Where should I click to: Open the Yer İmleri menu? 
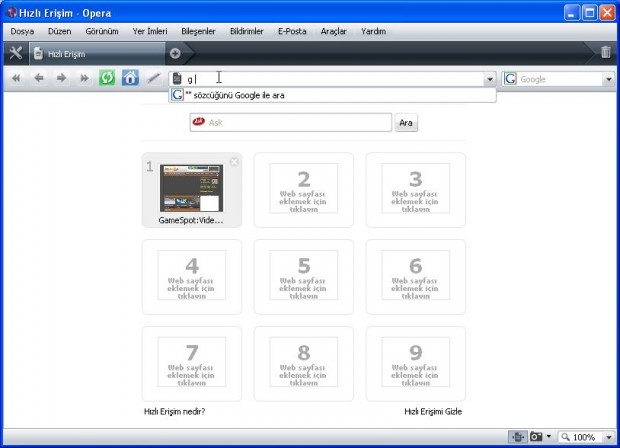pyautogui.click(x=150, y=32)
